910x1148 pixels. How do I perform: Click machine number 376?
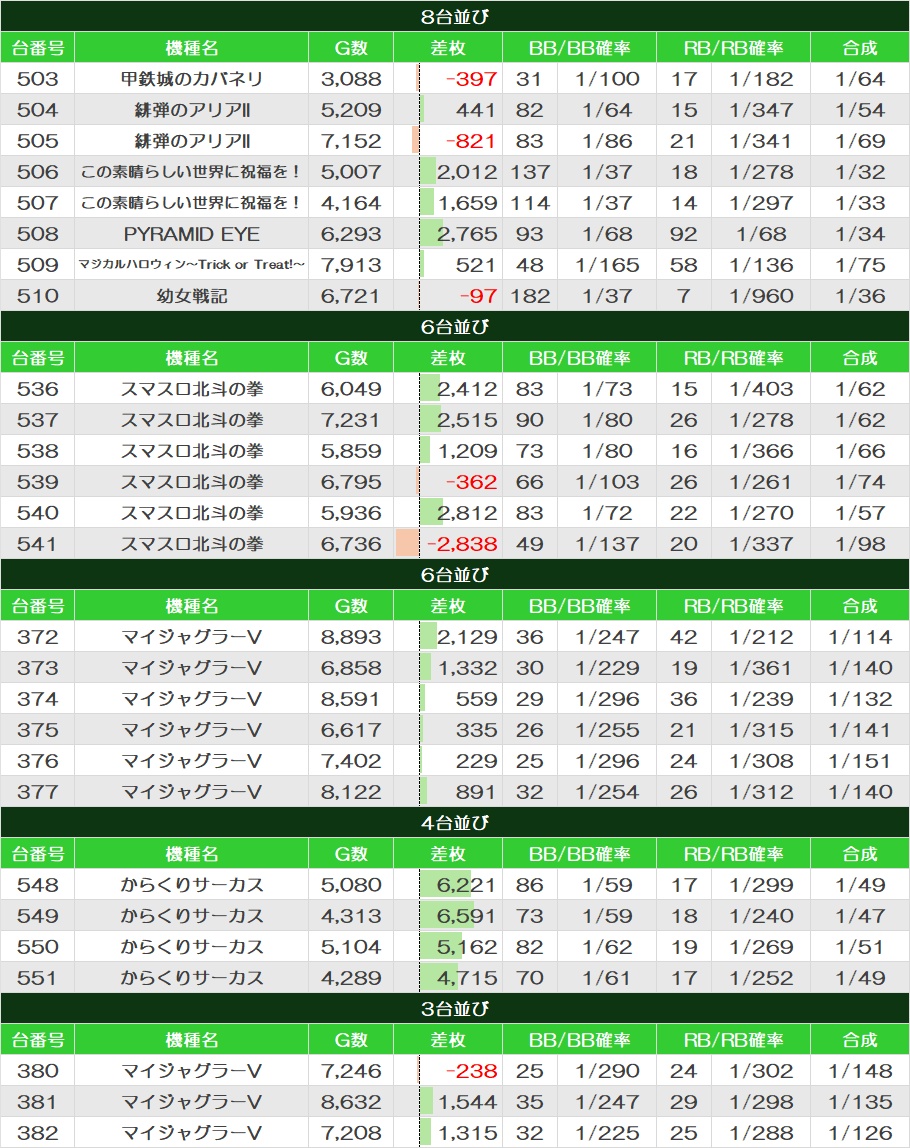(x=37, y=761)
